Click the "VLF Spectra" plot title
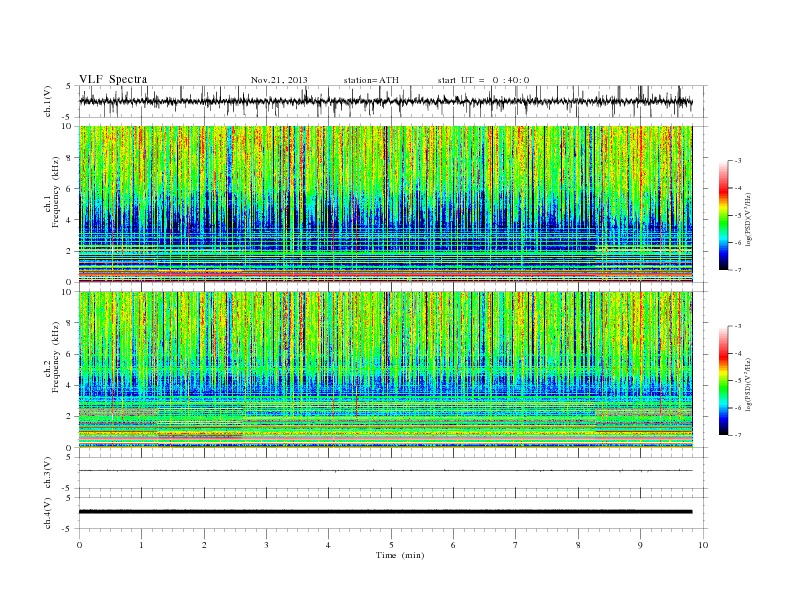 tap(113, 79)
